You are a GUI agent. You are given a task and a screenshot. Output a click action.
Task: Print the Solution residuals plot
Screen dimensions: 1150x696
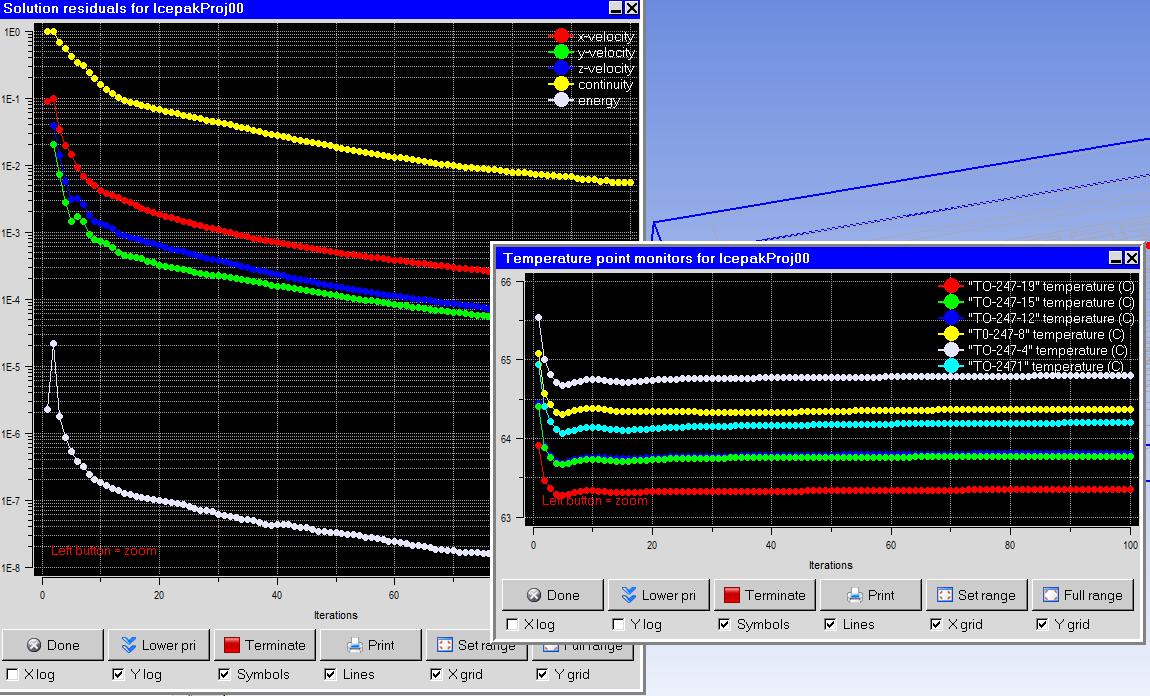coord(371,645)
